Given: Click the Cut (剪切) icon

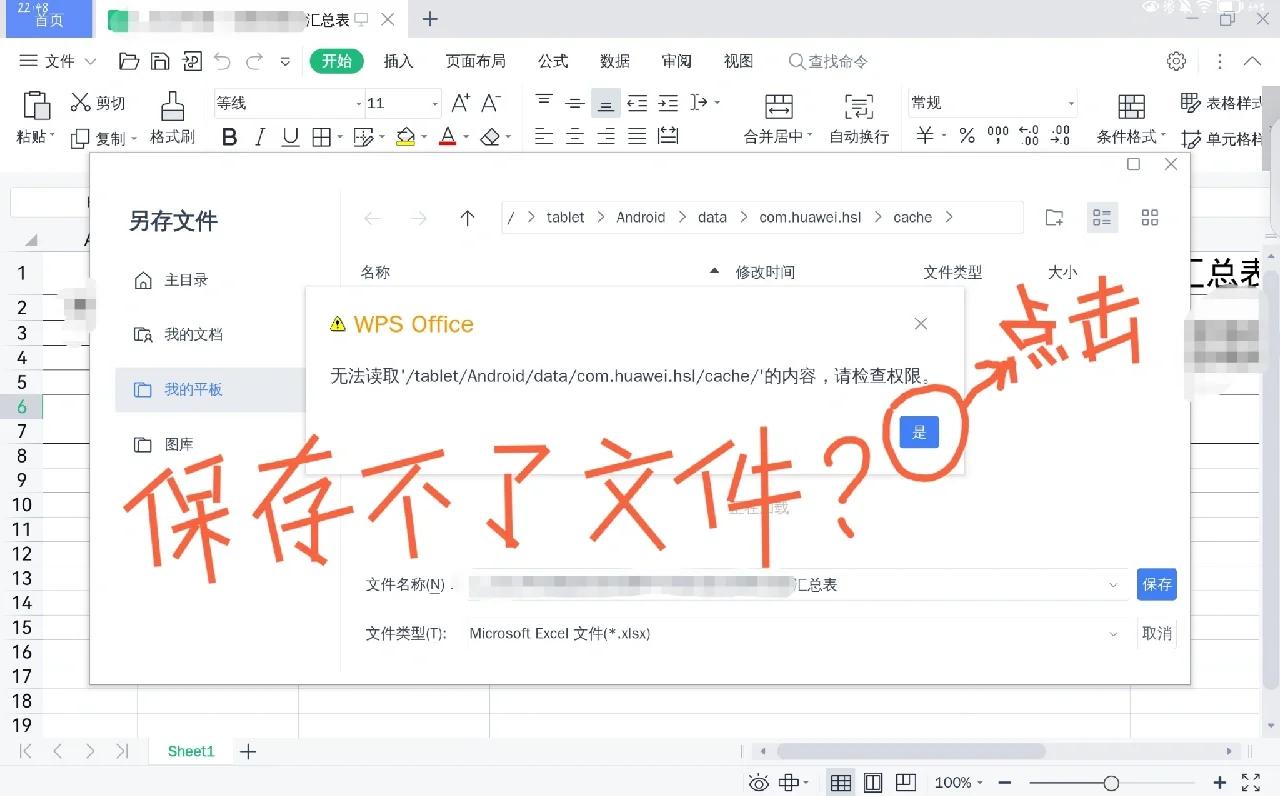Looking at the screenshot, I should (x=98, y=102).
